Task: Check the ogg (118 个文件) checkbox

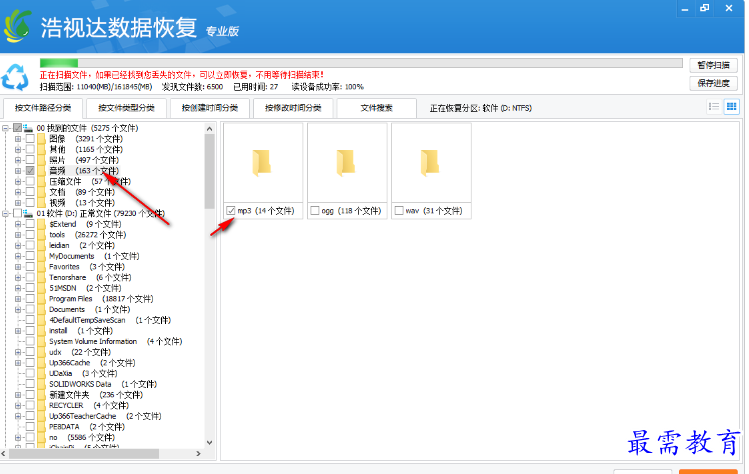Action: [x=315, y=210]
